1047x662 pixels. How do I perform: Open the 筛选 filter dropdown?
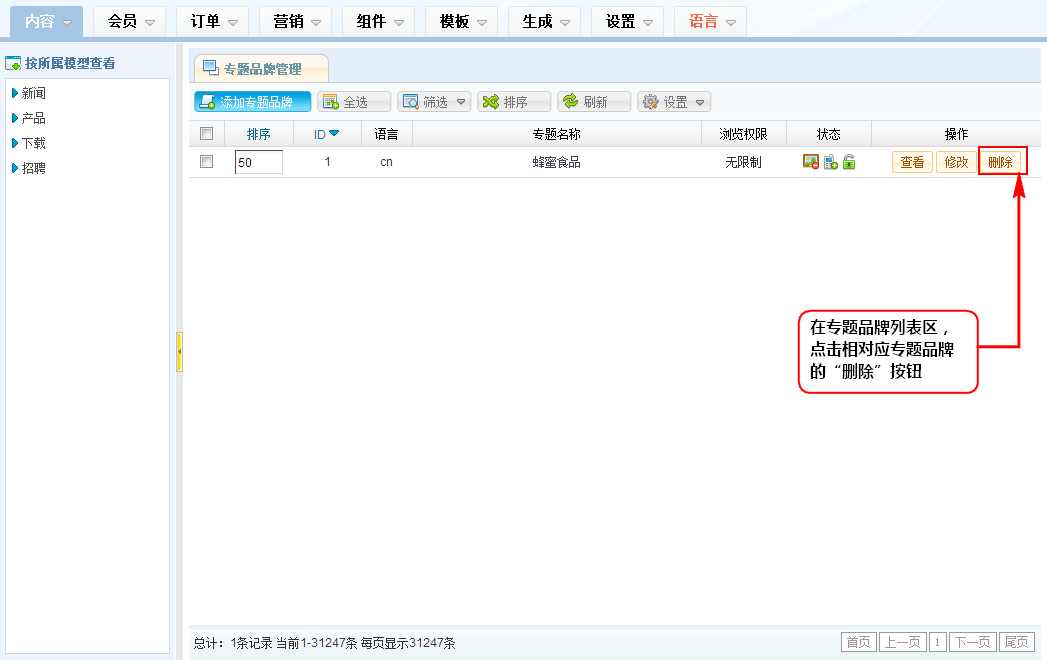coord(434,102)
